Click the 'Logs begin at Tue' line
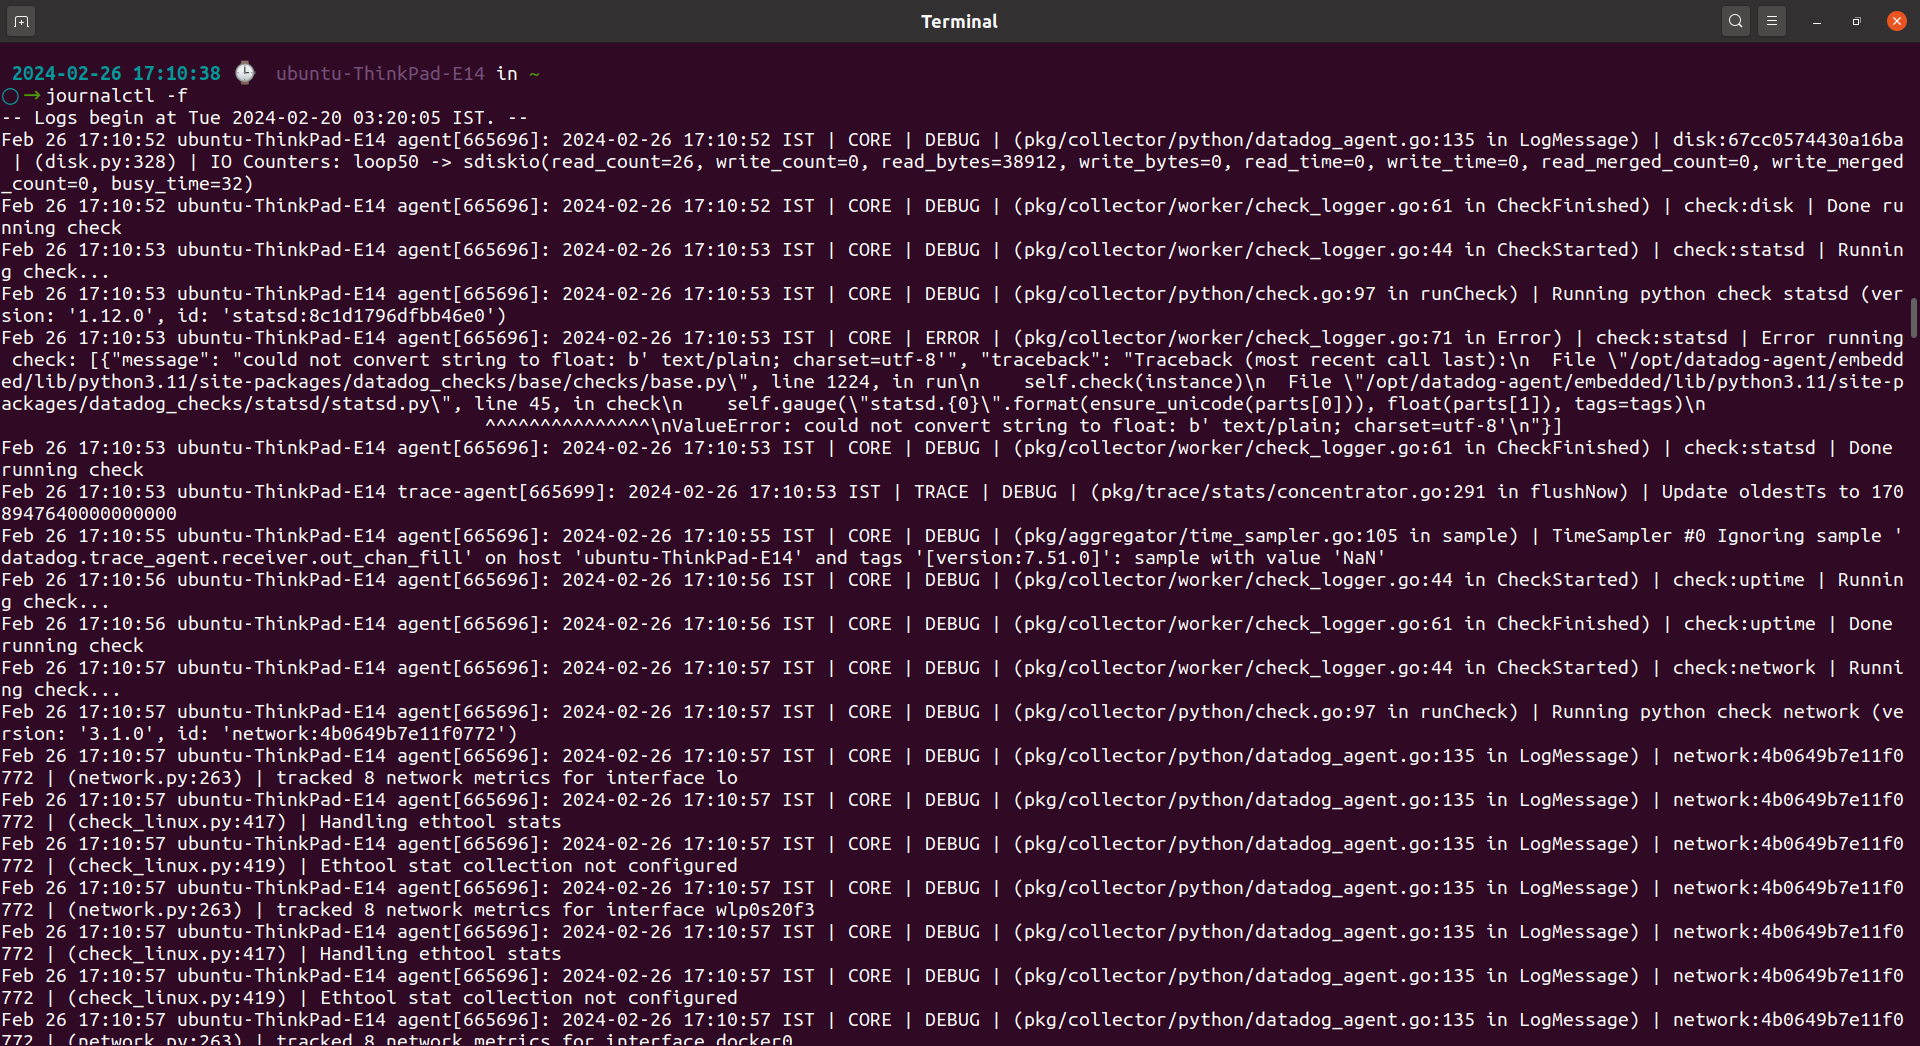 (264, 118)
